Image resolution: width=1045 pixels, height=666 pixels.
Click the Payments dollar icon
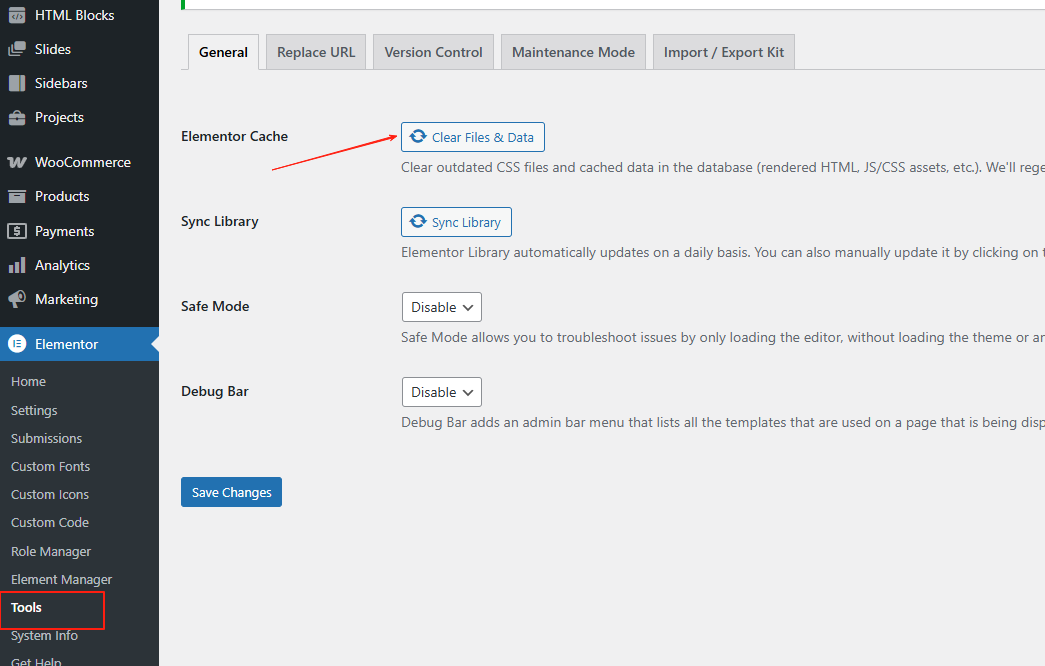click(17, 231)
